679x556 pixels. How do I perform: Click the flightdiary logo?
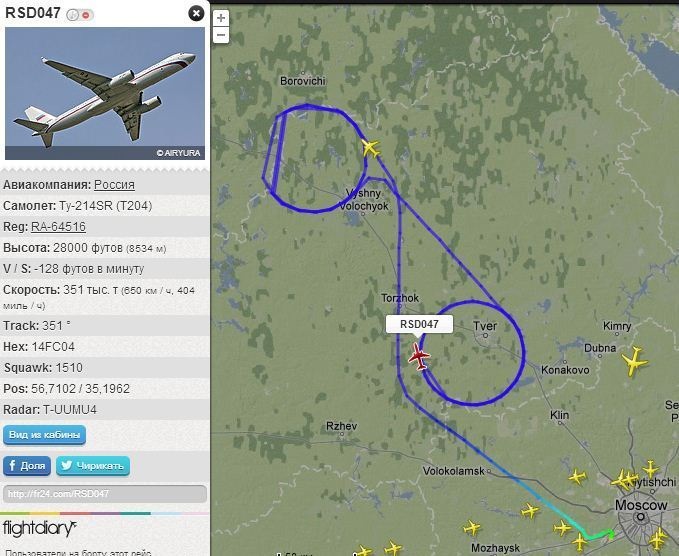(39, 529)
